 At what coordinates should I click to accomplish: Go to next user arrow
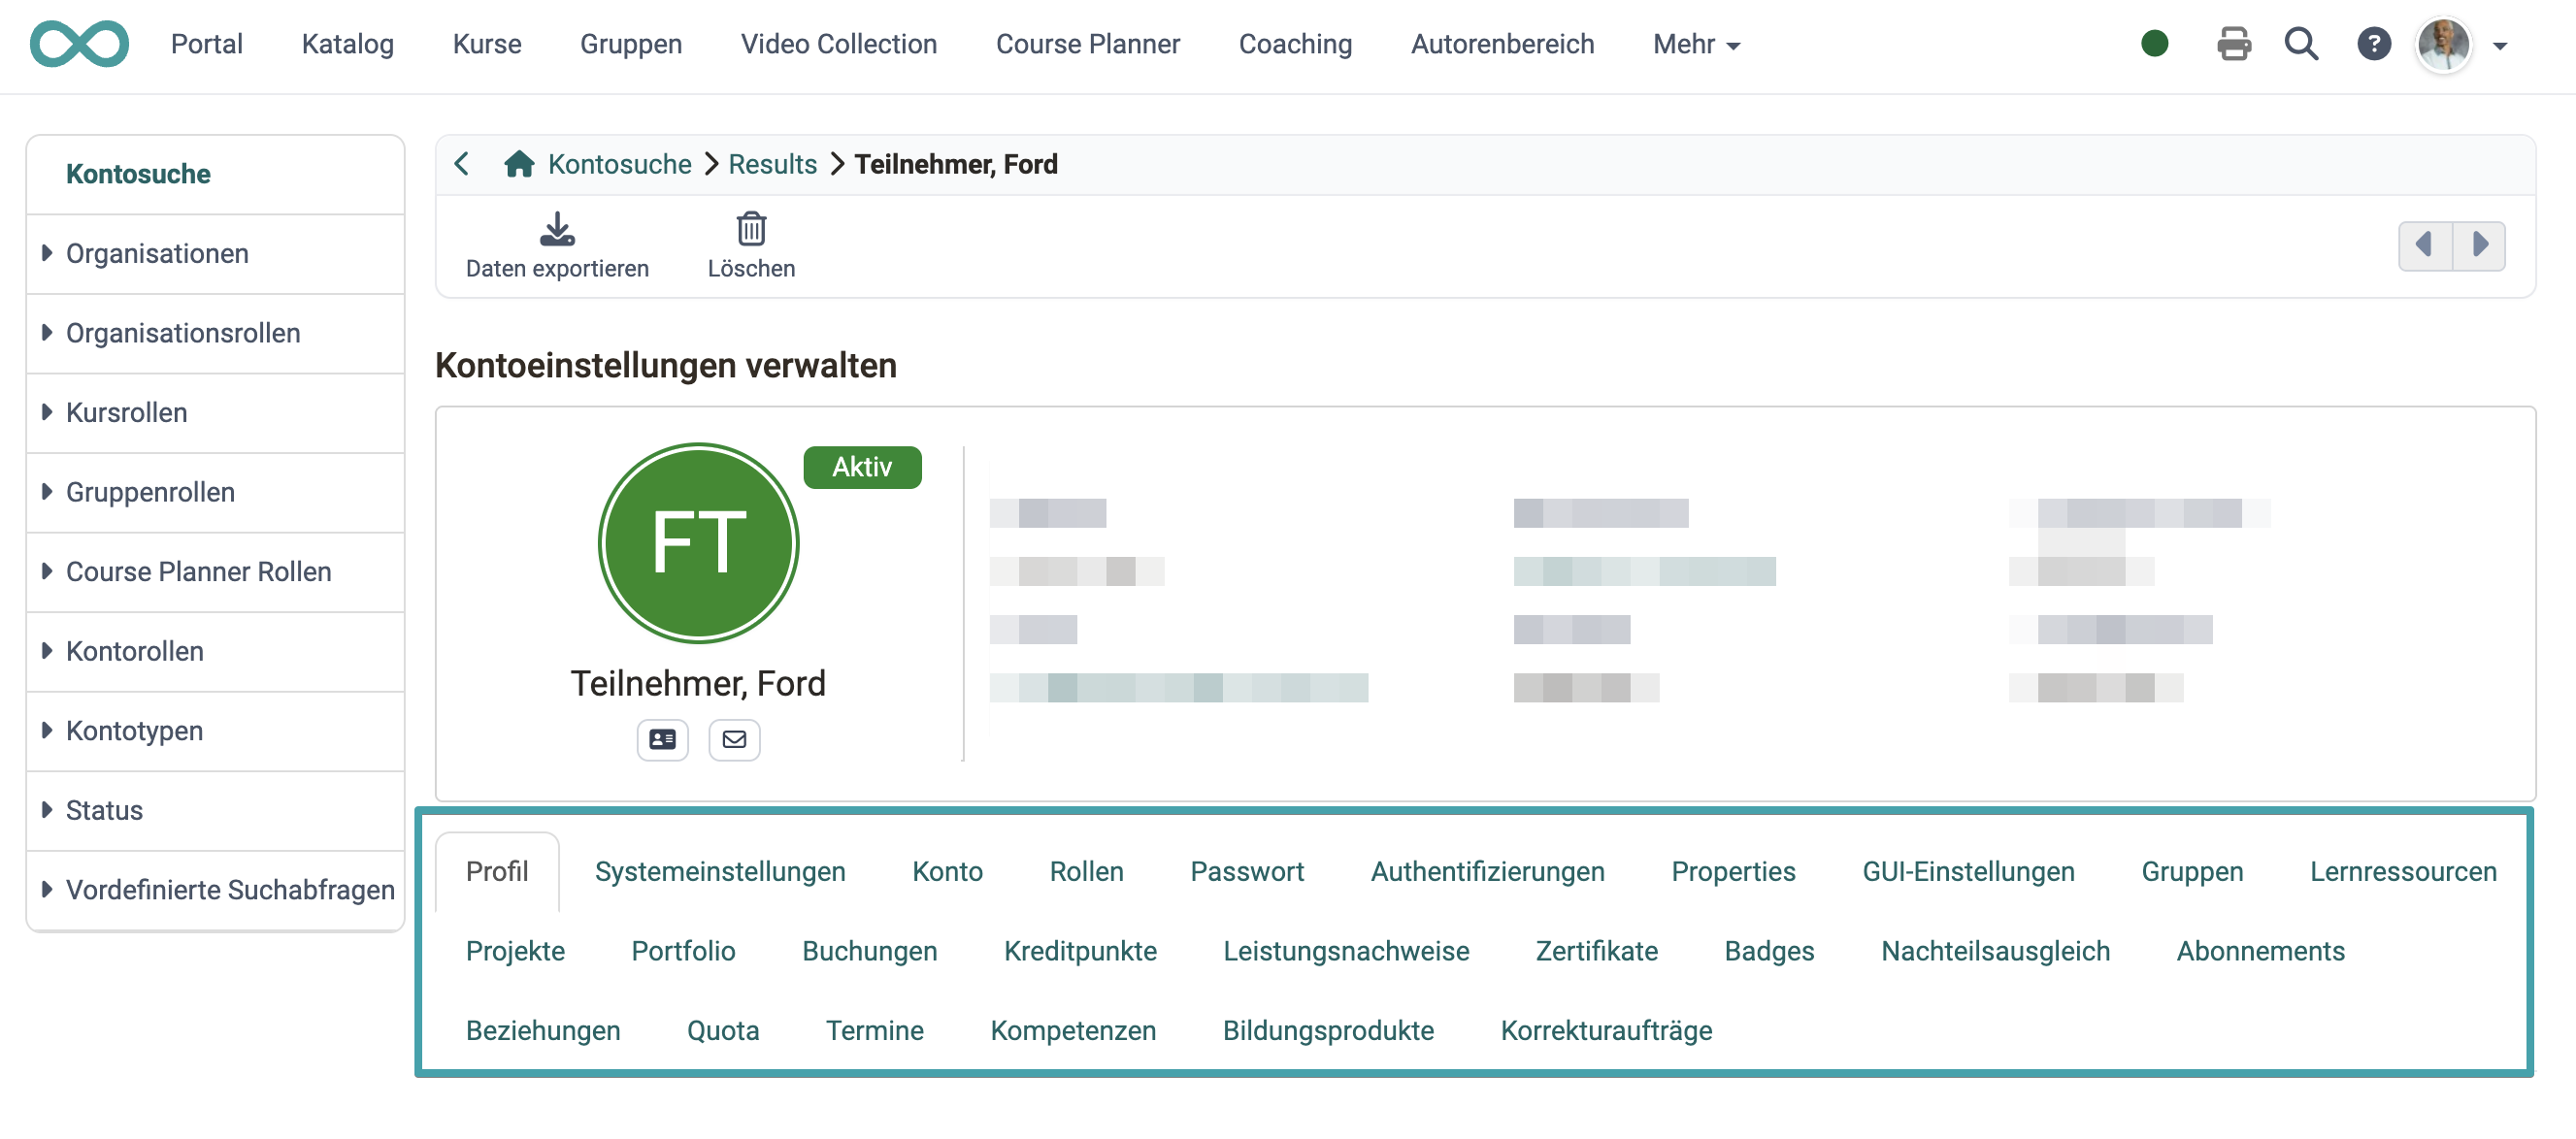(x=2479, y=245)
